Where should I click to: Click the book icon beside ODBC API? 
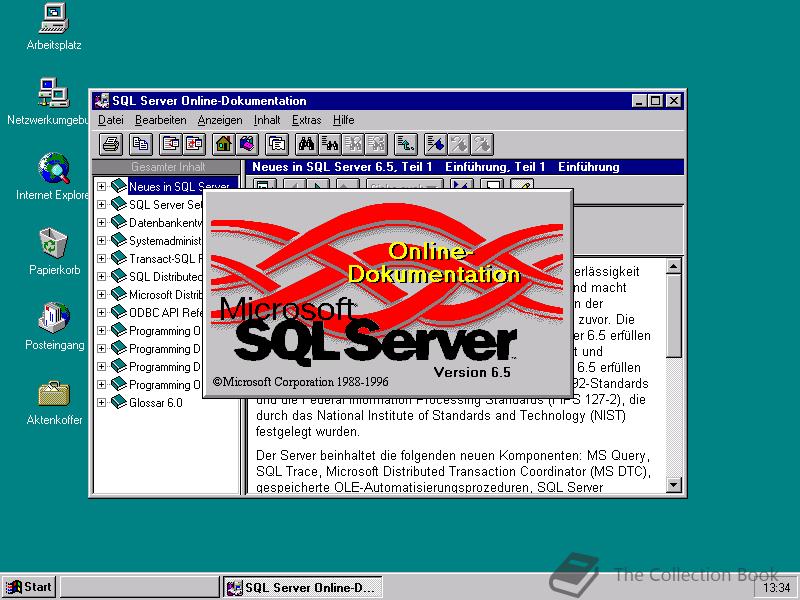118,312
